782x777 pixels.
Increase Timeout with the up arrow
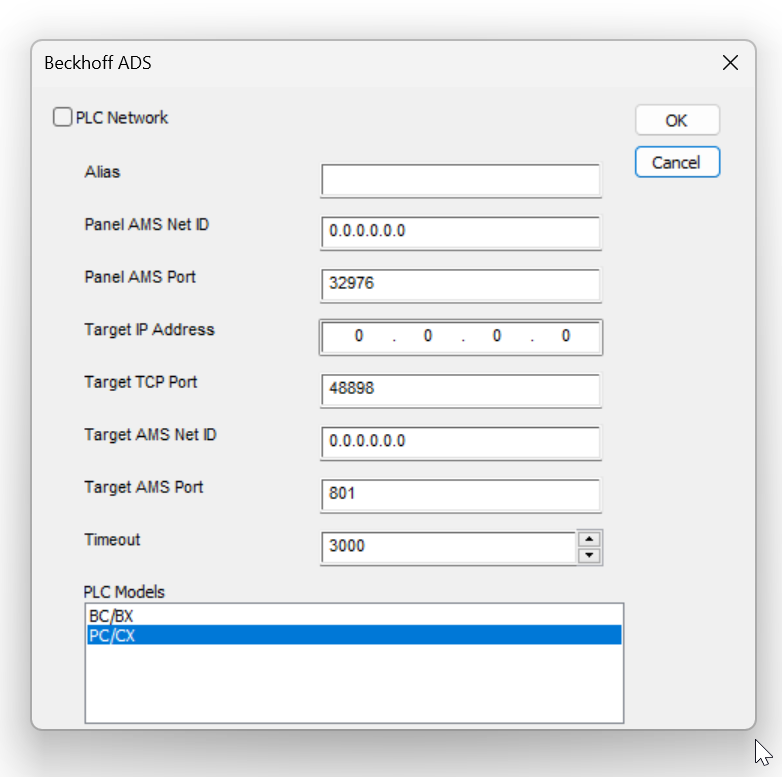tap(589, 539)
